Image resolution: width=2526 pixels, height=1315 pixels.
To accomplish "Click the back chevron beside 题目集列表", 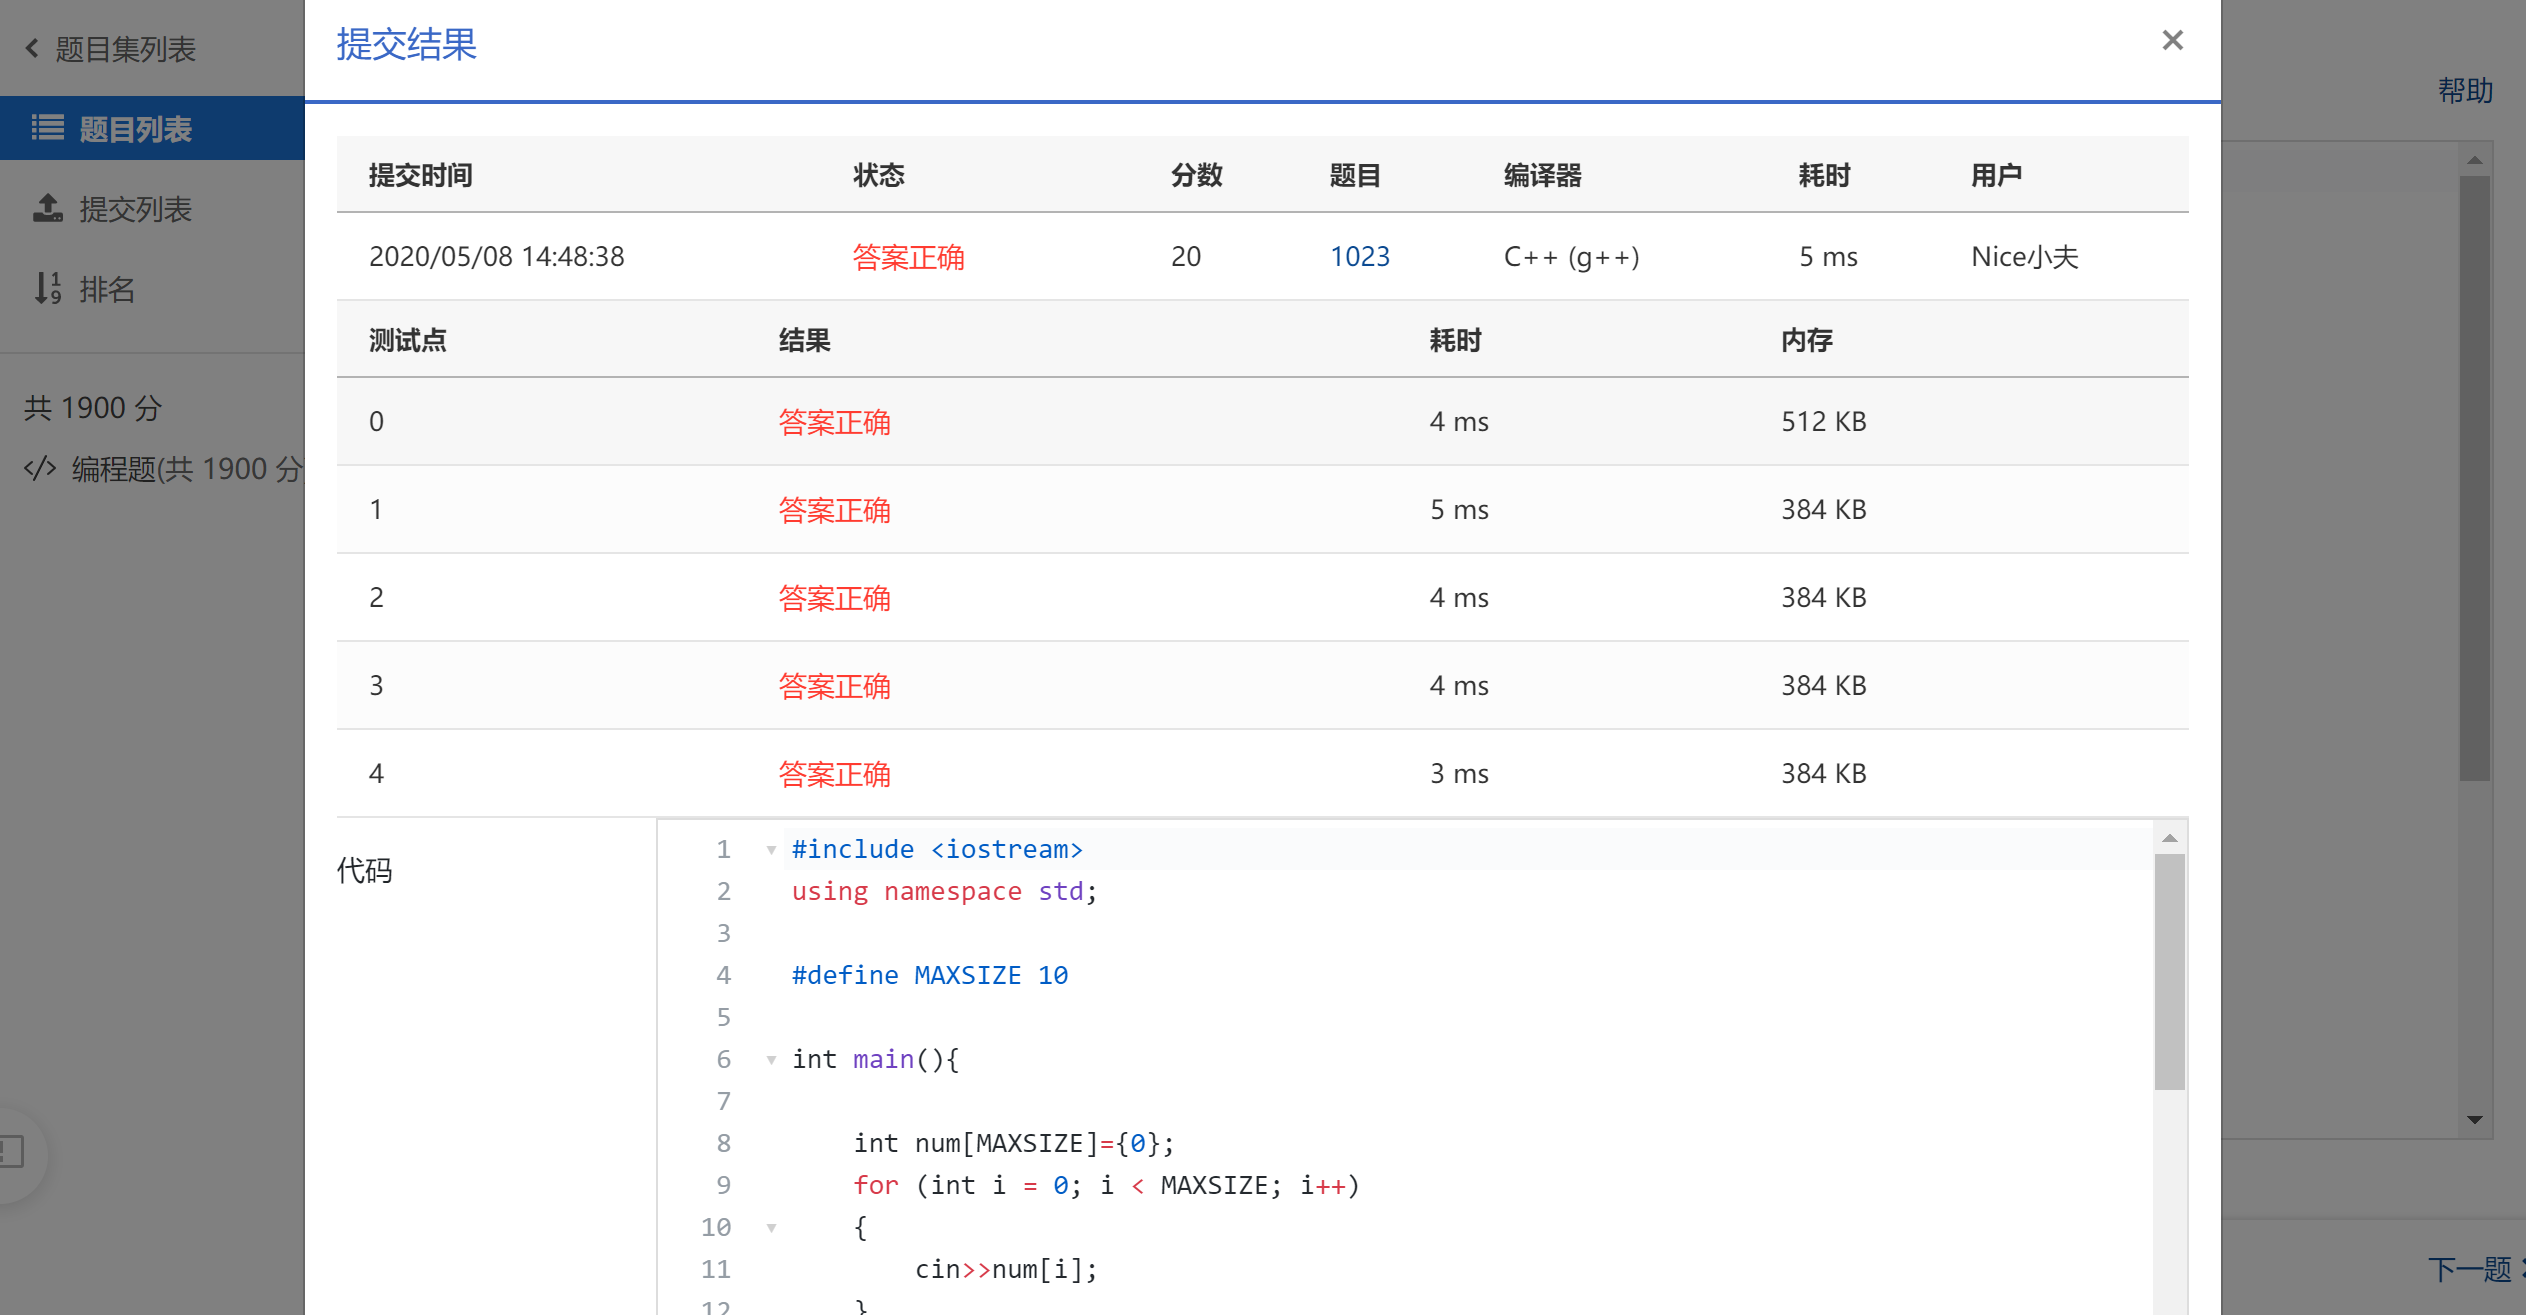I will pos(32,48).
